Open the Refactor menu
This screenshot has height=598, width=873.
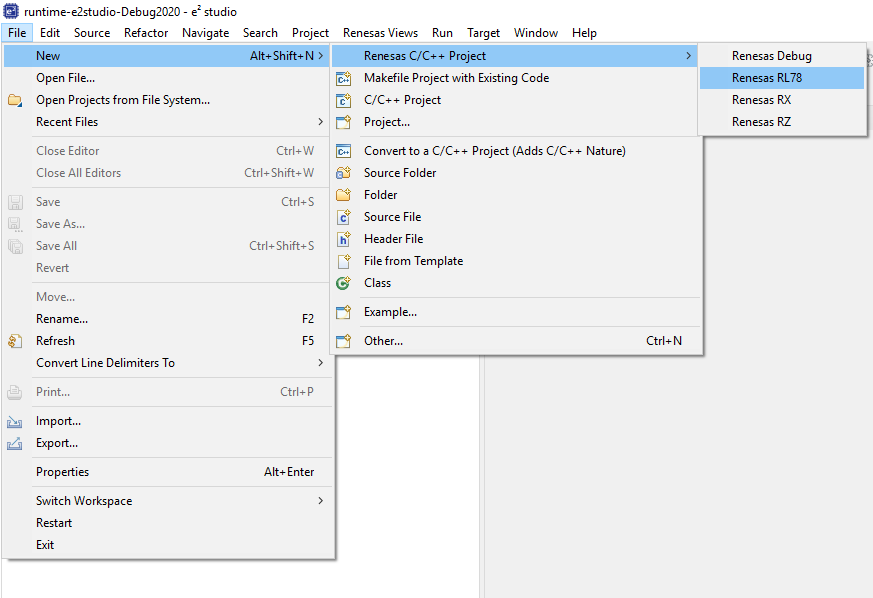point(146,33)
